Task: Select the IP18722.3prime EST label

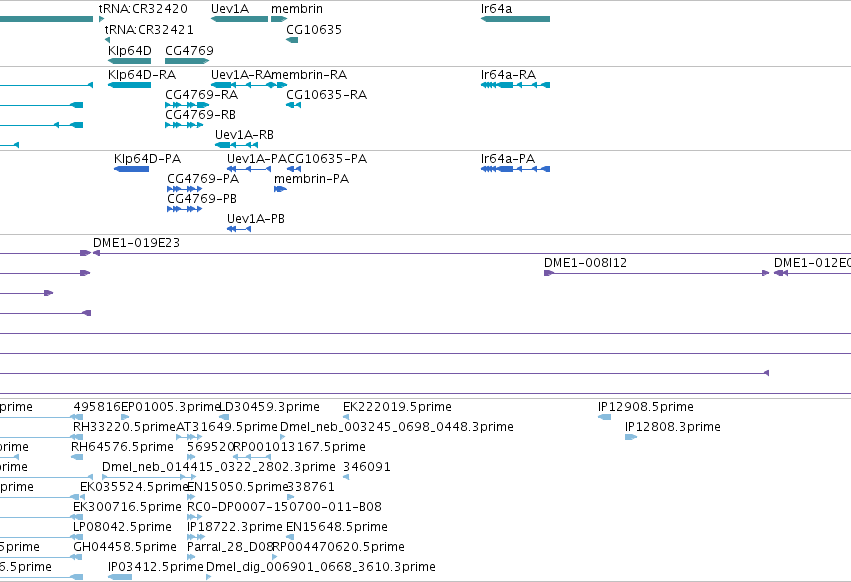Action: click(234, 527)
